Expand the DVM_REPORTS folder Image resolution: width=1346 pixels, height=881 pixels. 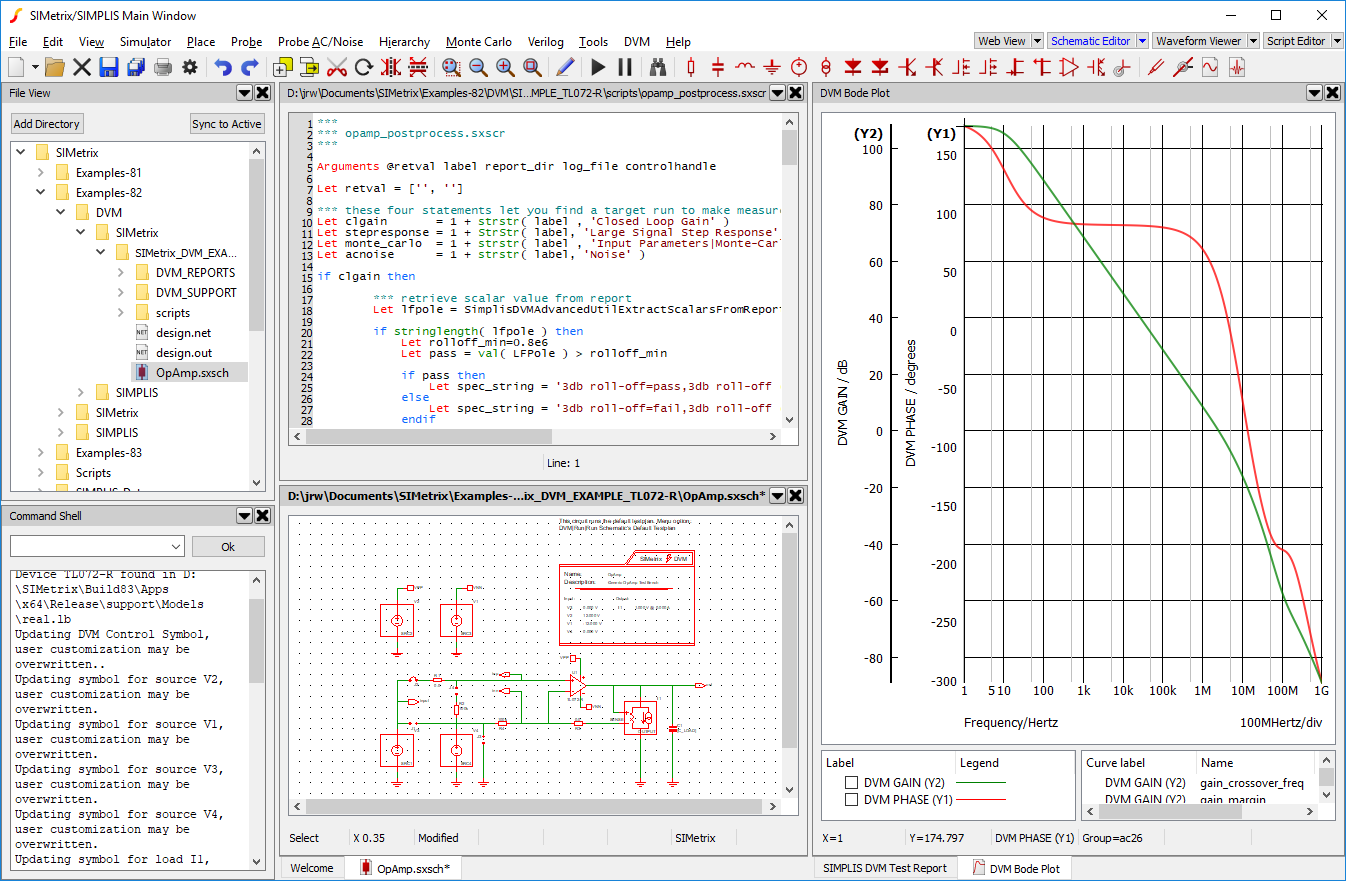point(121,272)
